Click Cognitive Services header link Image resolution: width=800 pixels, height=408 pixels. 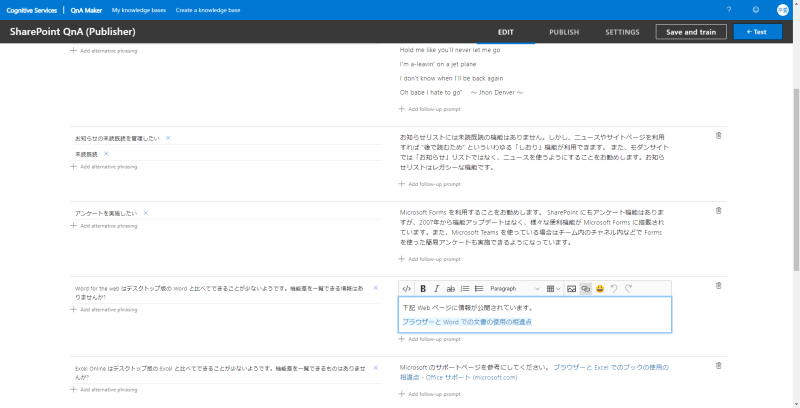click(32, 10)
